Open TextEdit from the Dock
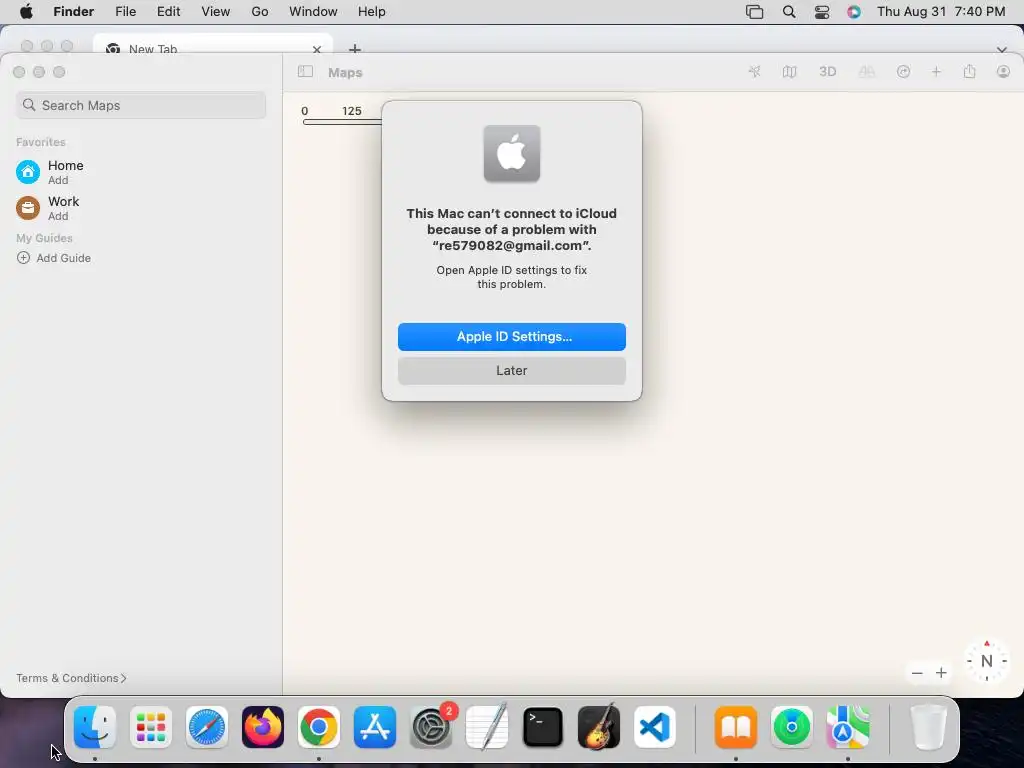The width and height of the screenshot is (1024, 768). tap(487, 727)
